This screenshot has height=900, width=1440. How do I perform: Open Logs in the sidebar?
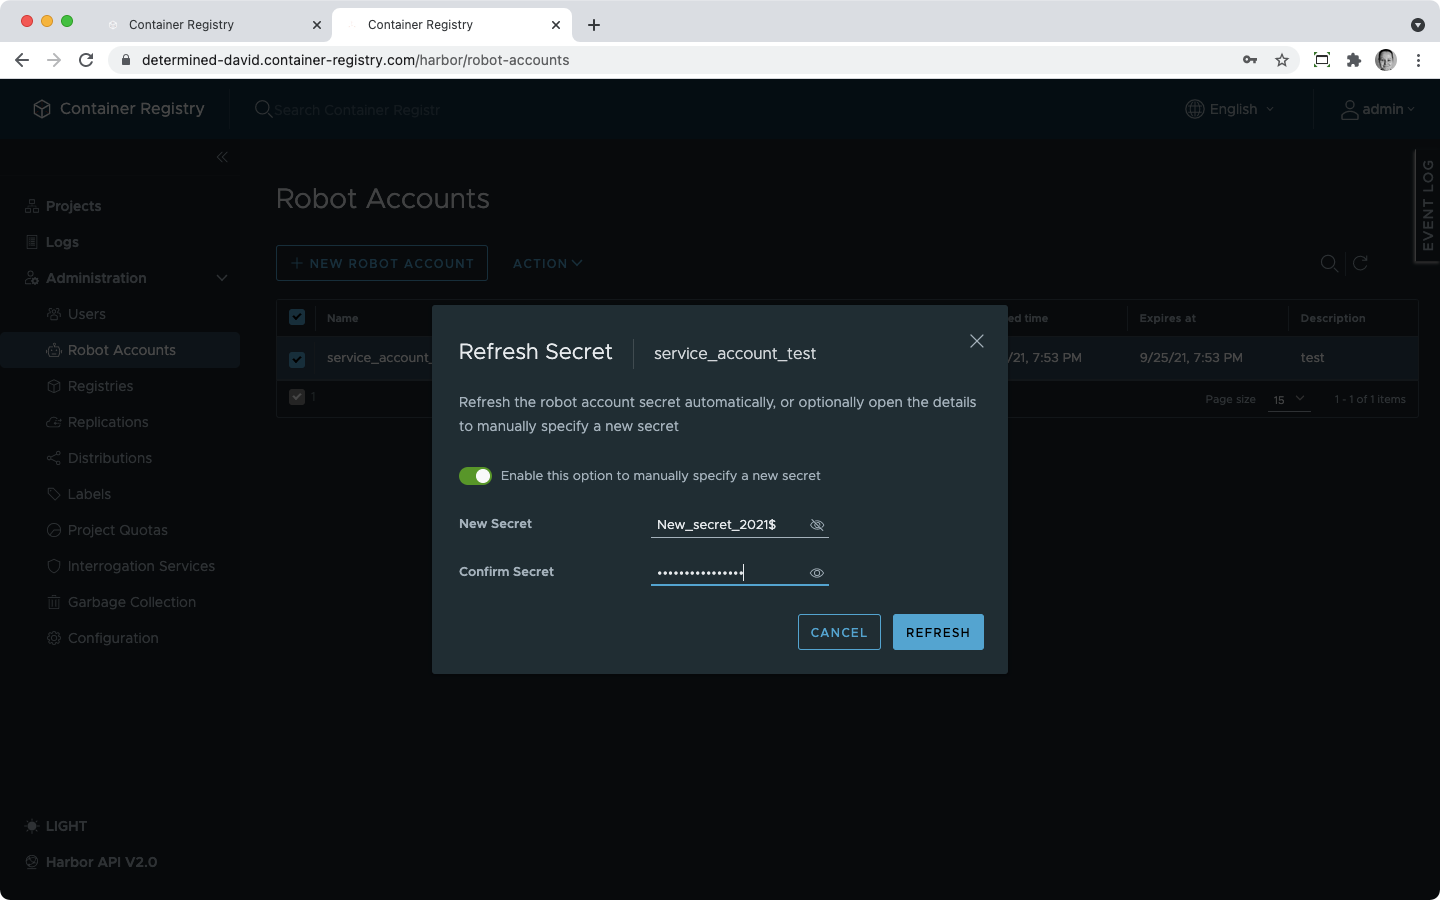[62, 242]
